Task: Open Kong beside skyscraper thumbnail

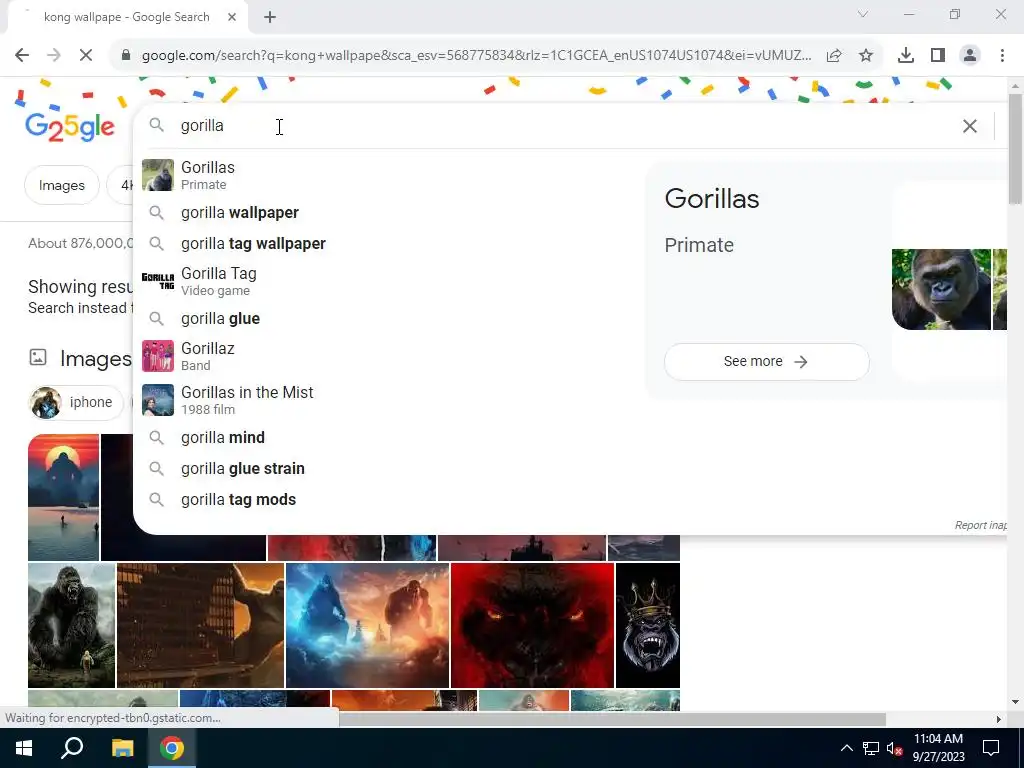Action: [200, 625]
